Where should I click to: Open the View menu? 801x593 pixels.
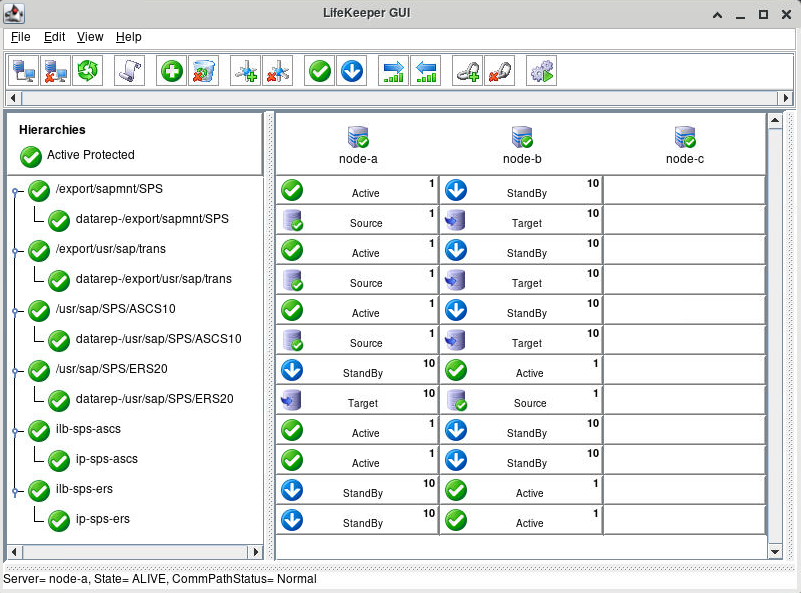click(90, 37)
